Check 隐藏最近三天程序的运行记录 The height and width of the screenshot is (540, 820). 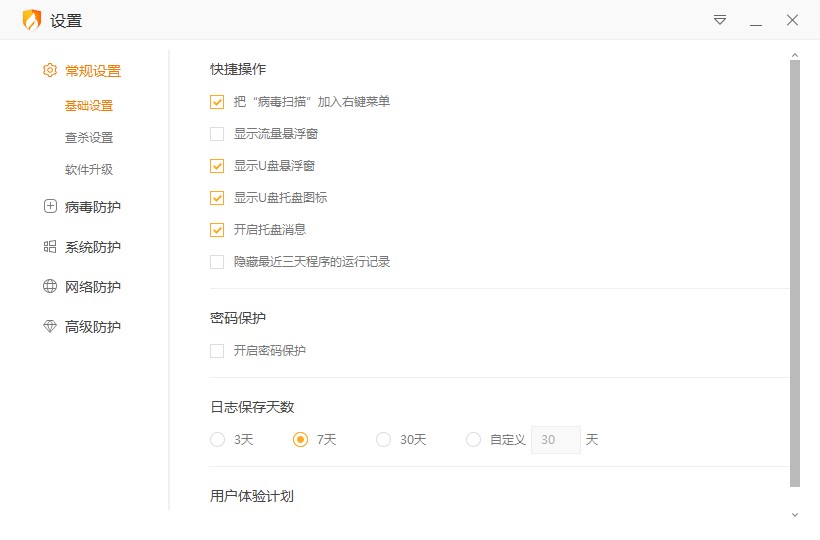tap(217, 261)
